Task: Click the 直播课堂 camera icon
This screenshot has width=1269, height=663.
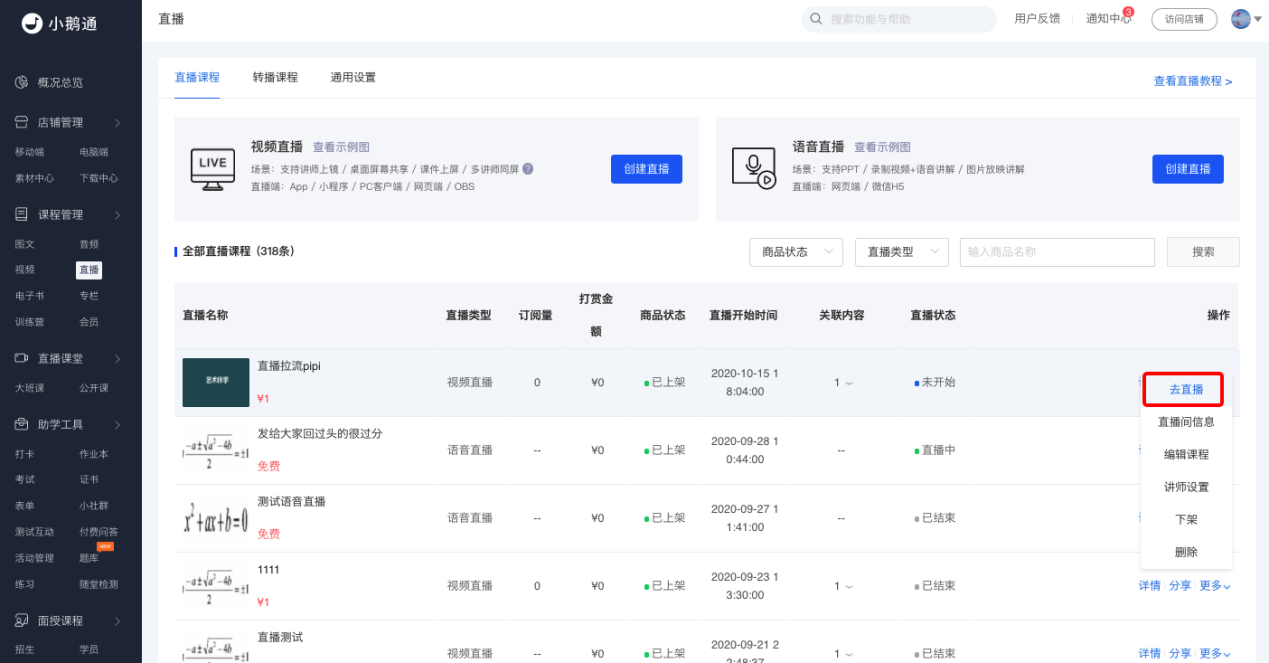Action: 21,358
